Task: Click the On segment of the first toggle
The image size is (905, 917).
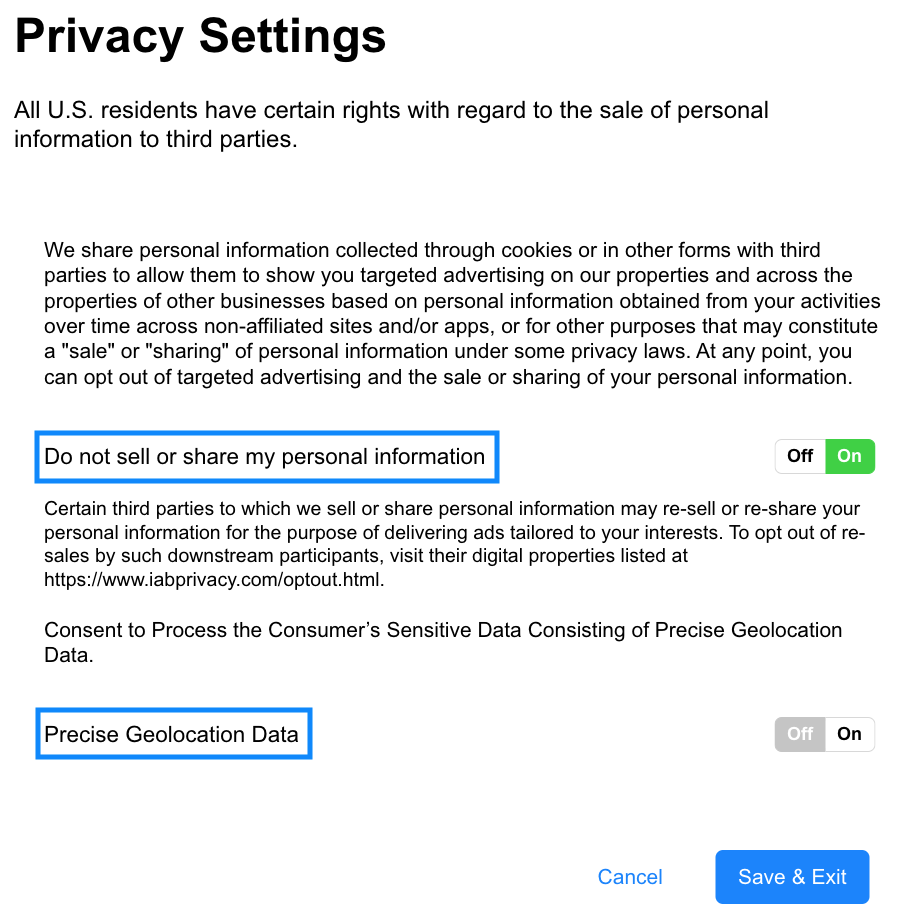Action: coord(849,456)
